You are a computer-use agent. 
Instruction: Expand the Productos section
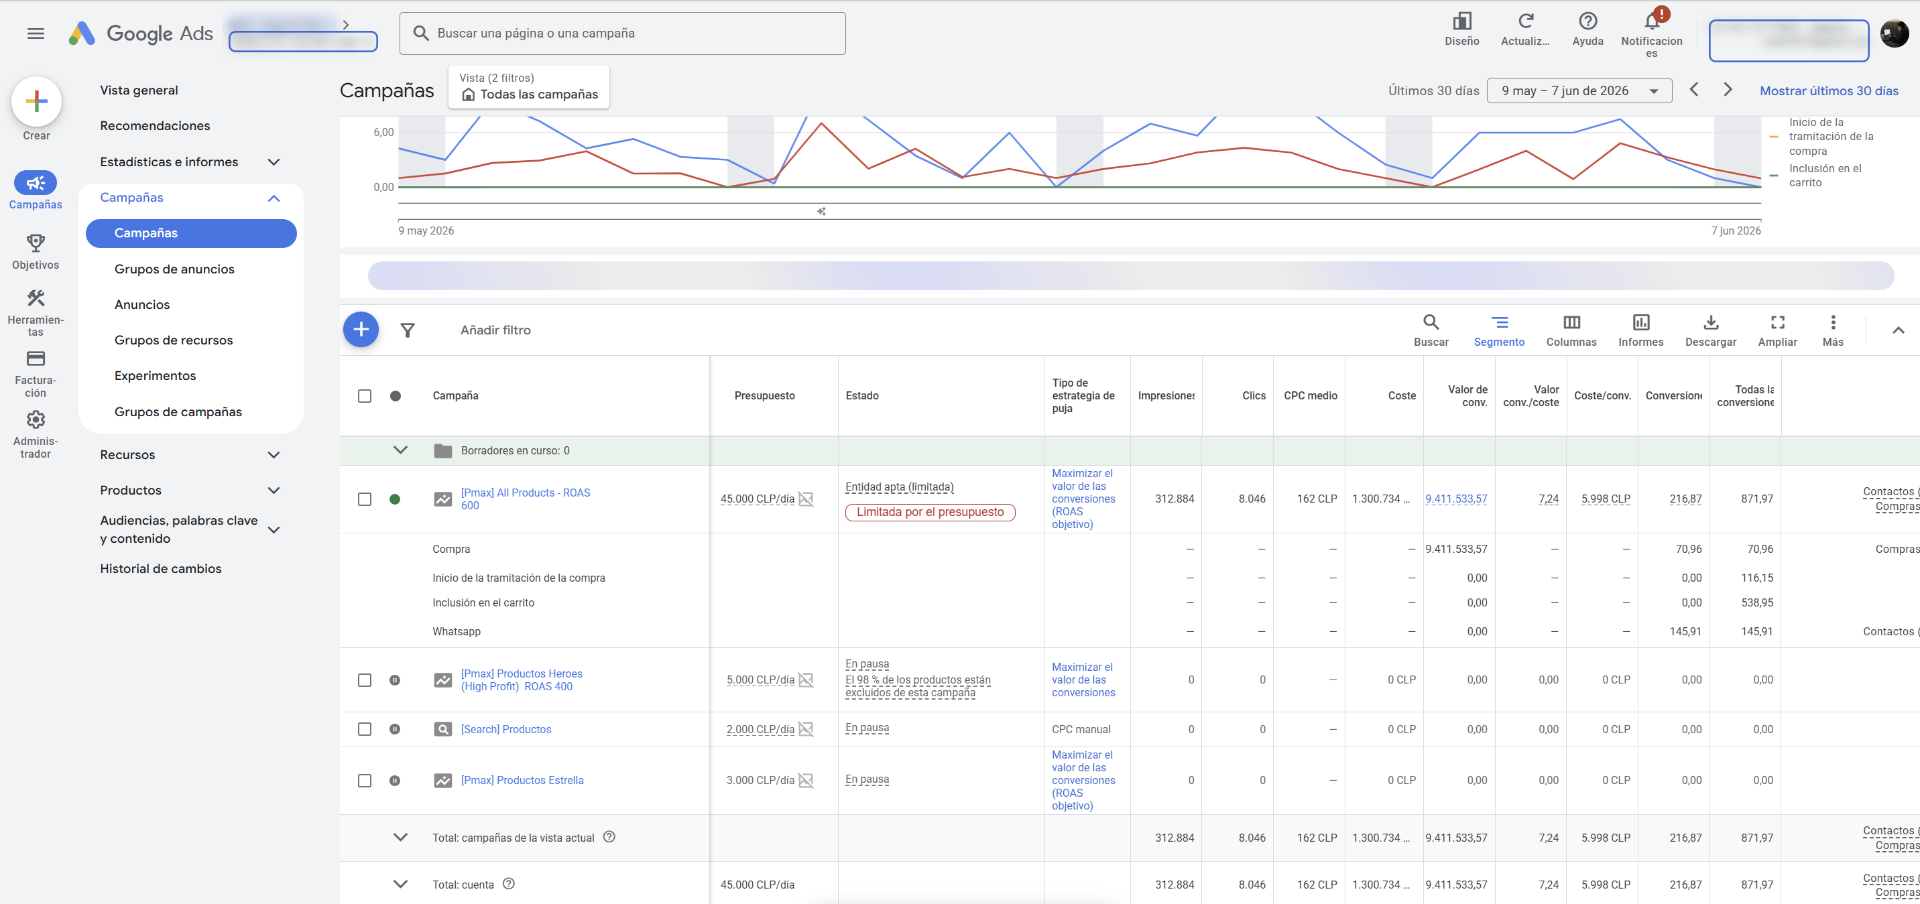pos(274,490)
